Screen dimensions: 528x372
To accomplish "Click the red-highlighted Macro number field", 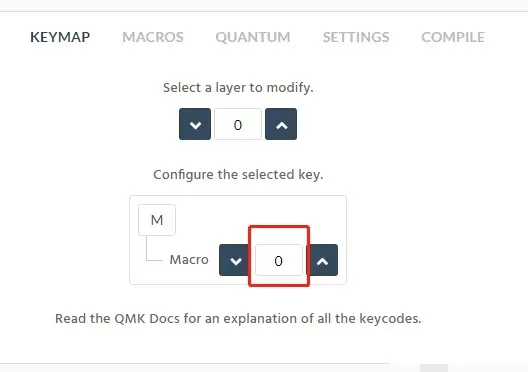I will (279, 260).
